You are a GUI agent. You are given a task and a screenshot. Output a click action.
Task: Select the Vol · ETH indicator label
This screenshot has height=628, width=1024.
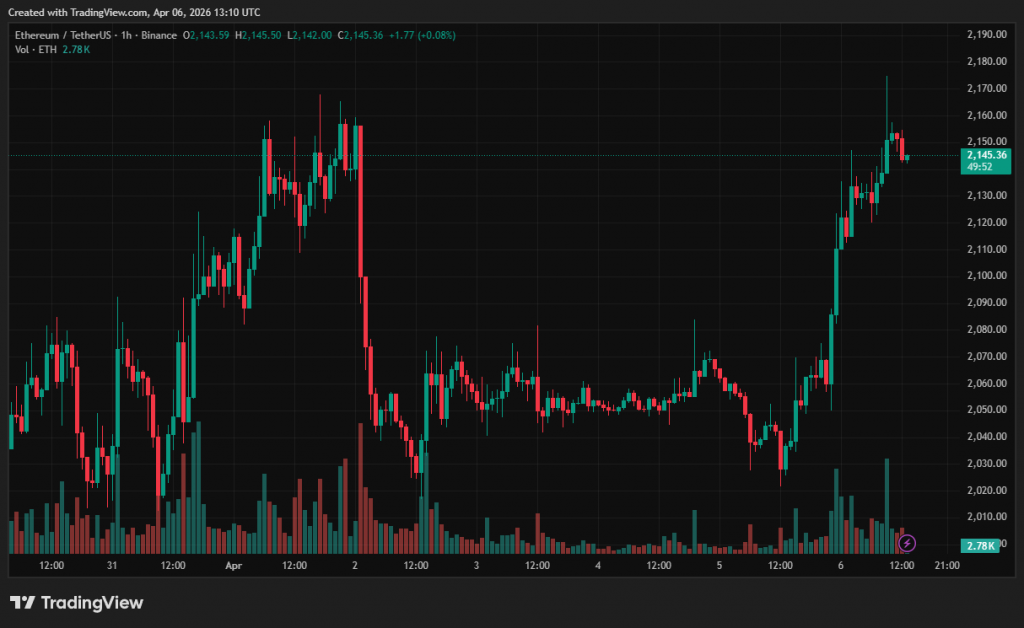(35, 49)
